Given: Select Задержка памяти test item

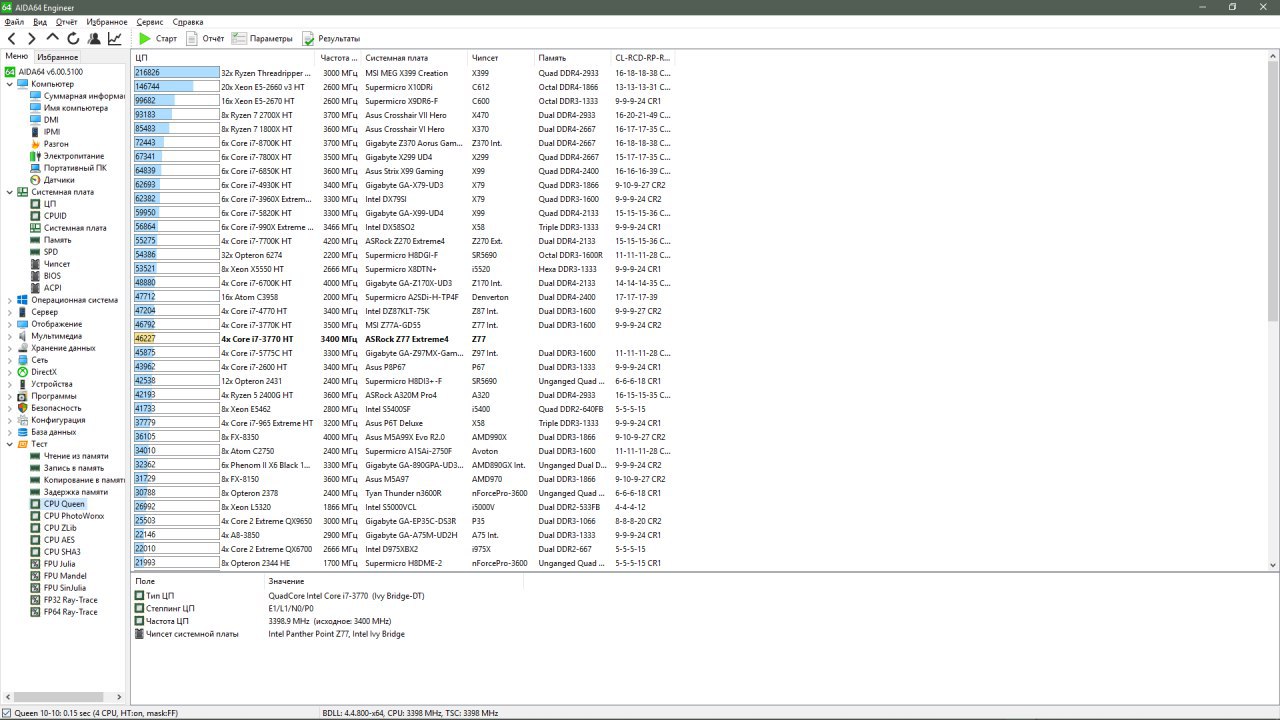Looking at the screenshot, I should 76,492.
